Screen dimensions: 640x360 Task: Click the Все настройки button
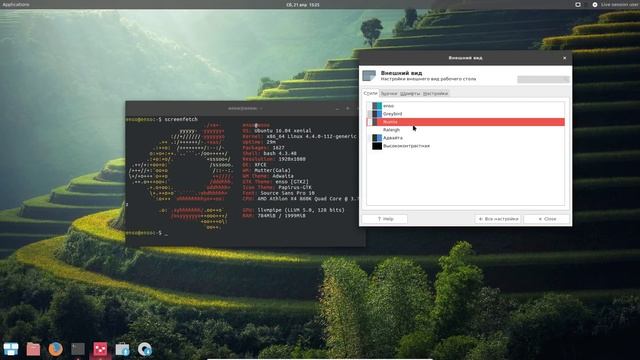[x=498, y=219]
